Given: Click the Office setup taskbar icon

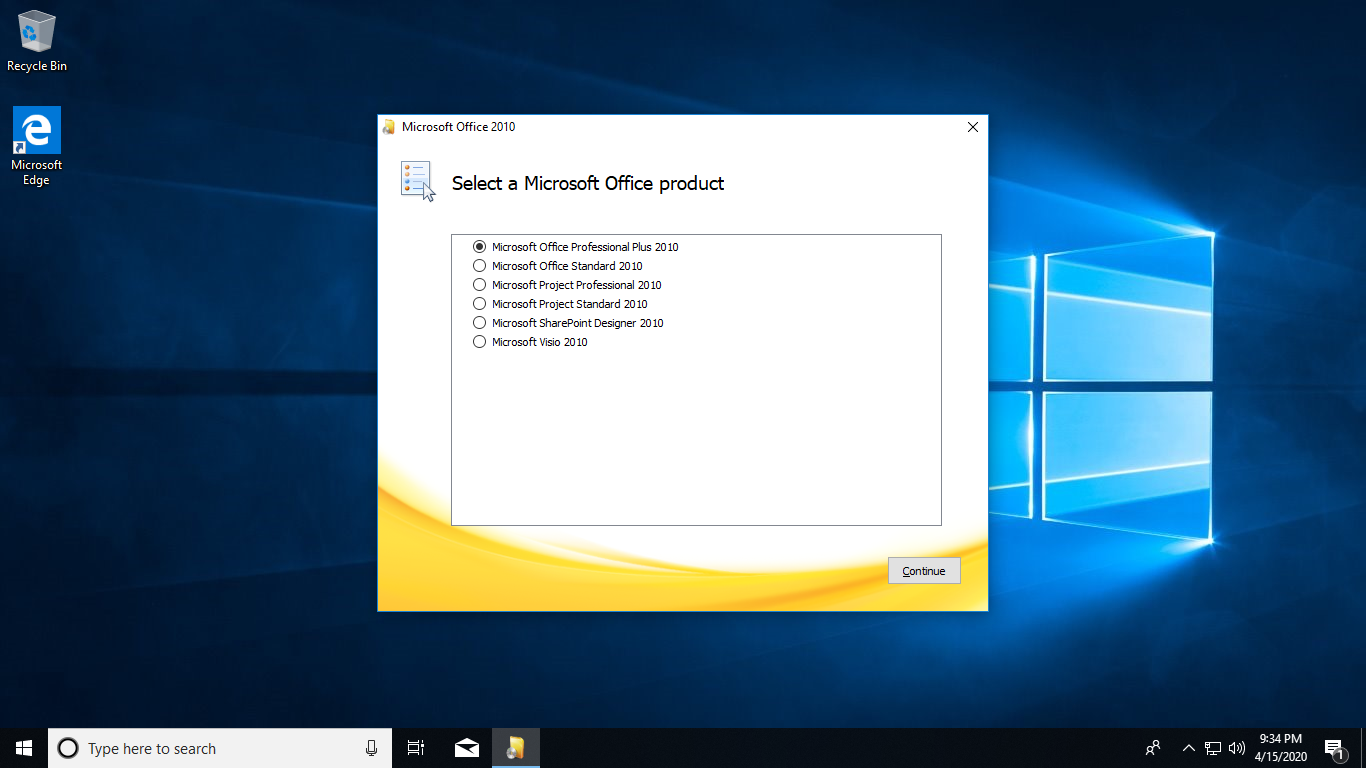Looking at the screenshot, I should tap(516, 748).
